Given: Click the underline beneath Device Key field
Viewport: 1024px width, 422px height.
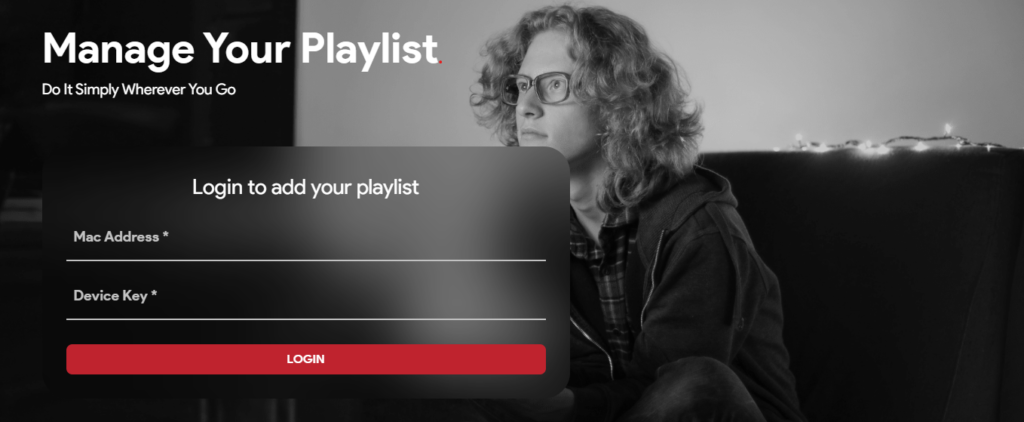Looking at the screenshot, I should (306, 319).
